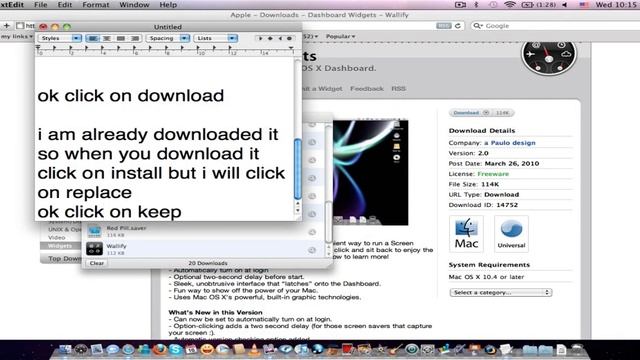Click the Universal binary icon
640x360 pixels.
pyautogui.click(x=511, y=233)
